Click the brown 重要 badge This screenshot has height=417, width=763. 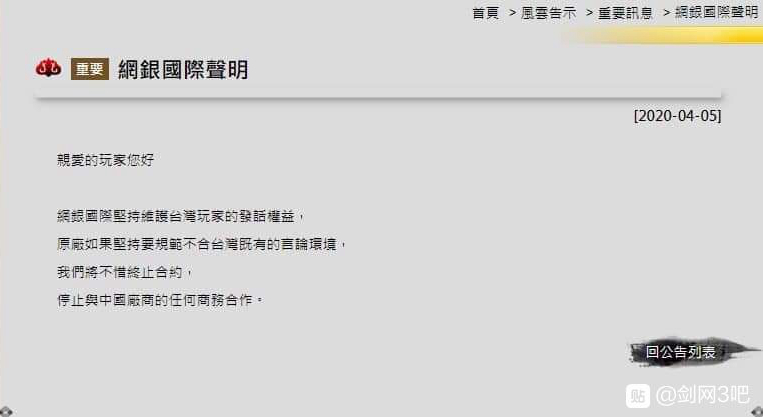90,69
